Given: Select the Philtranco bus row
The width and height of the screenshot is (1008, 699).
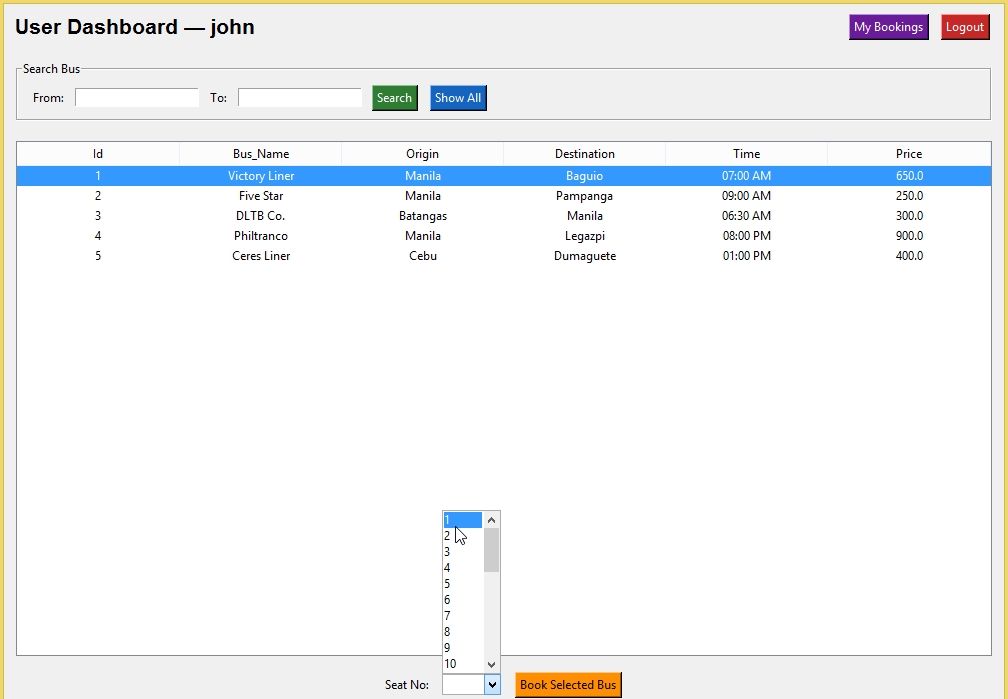Looking at the screenshot, I should coord(260,236).
